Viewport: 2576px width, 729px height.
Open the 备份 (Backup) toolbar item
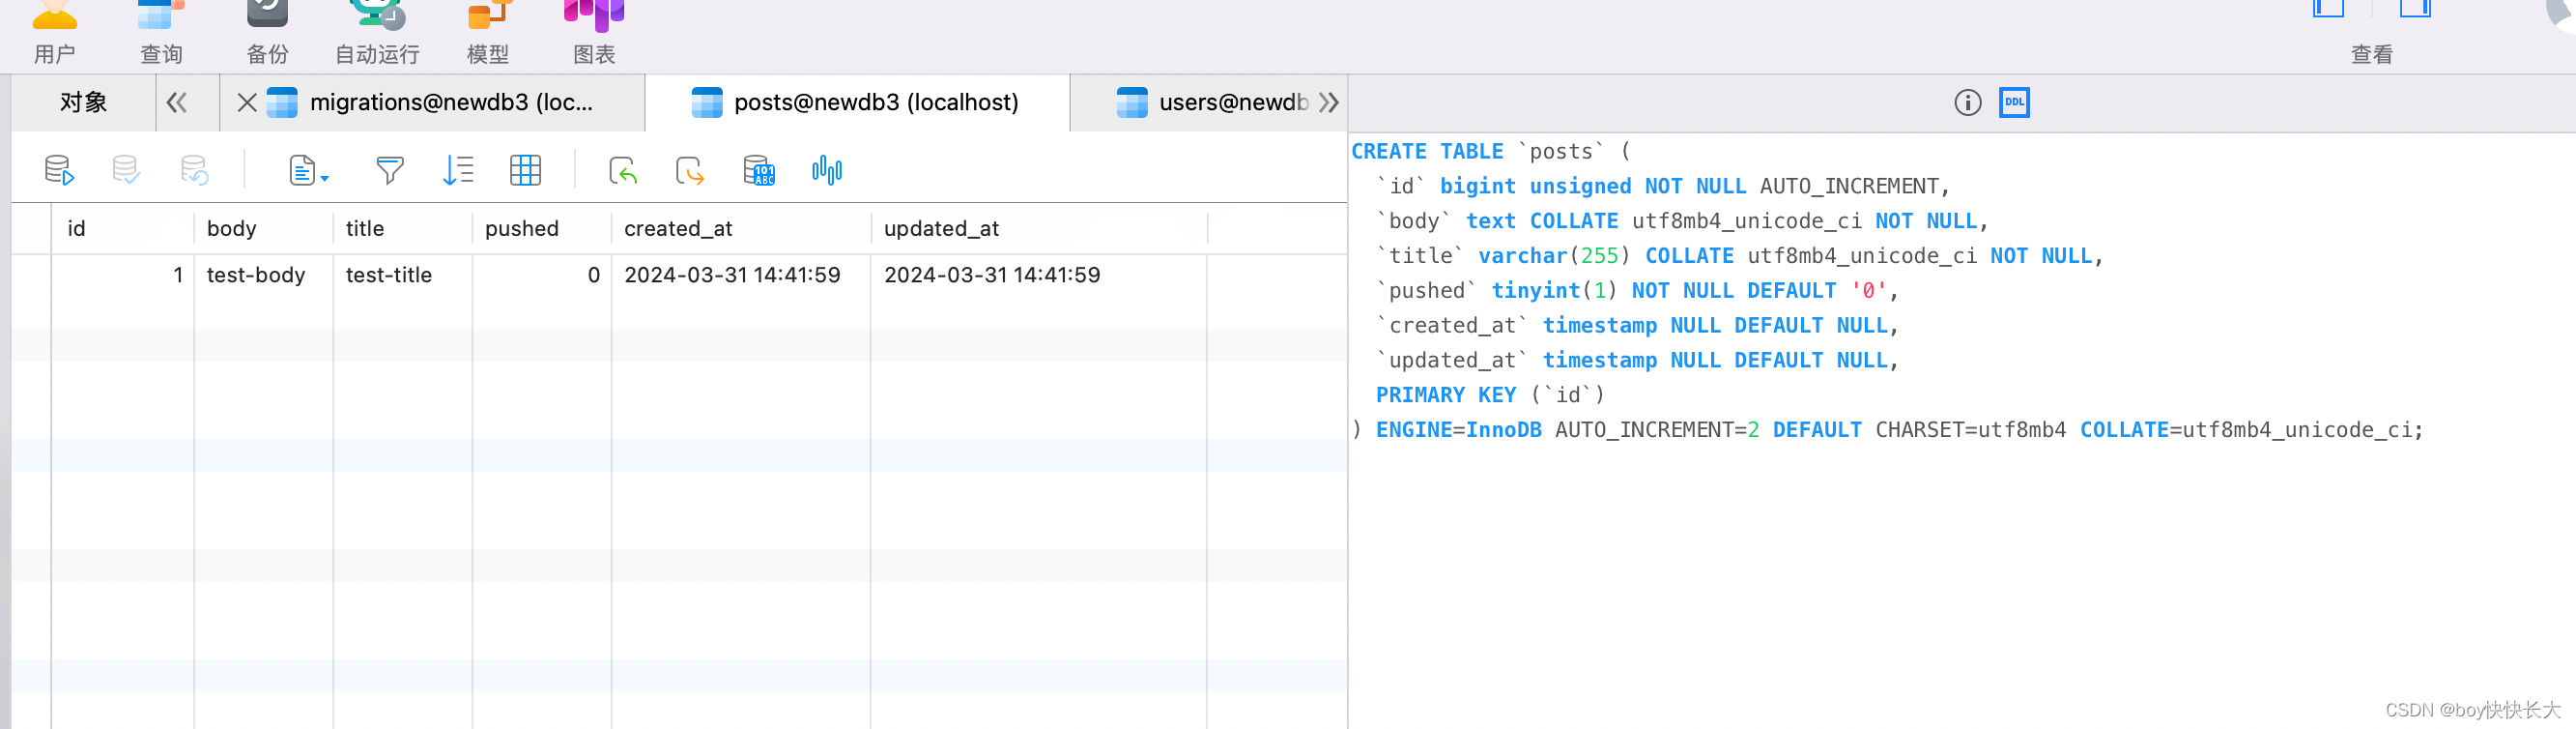pos(267,32)
